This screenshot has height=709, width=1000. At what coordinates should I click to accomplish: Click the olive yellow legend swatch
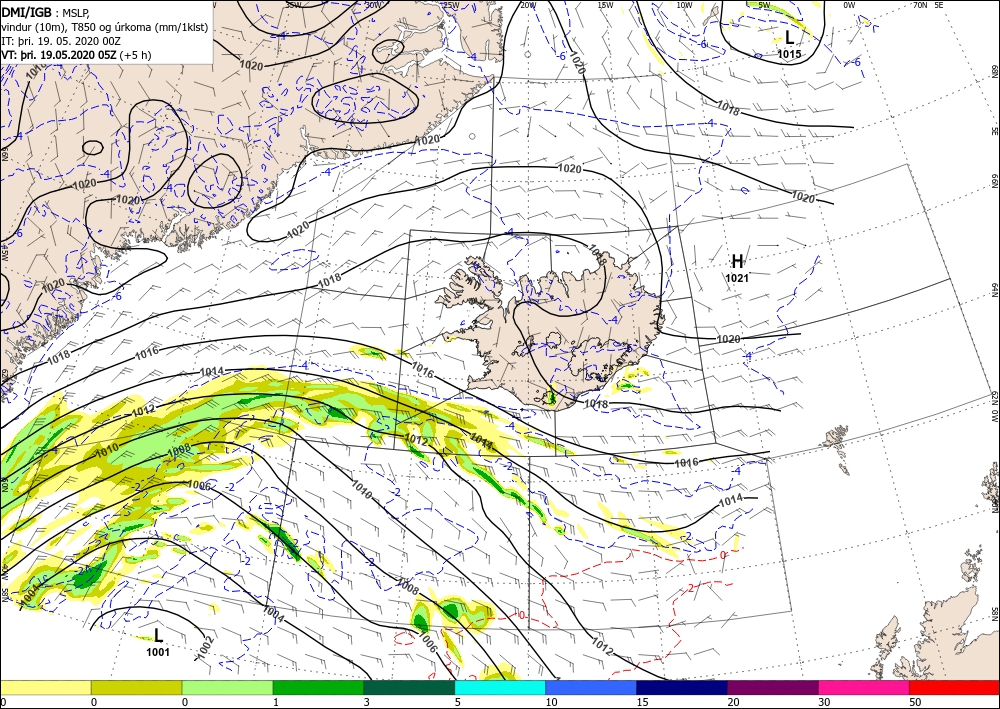coord(136,687)
